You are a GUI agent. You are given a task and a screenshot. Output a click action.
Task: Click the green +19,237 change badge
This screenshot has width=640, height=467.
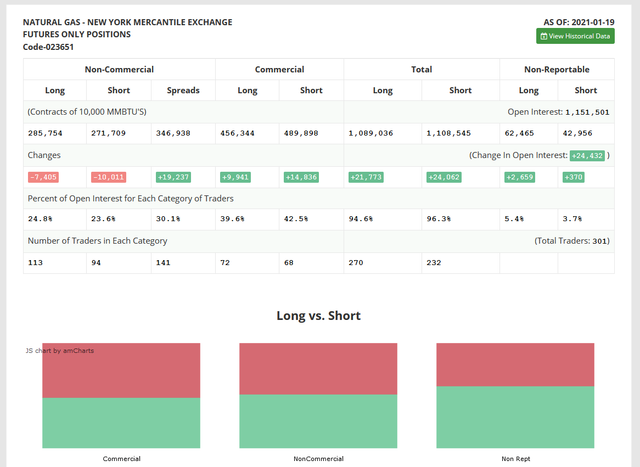[173, 177]
